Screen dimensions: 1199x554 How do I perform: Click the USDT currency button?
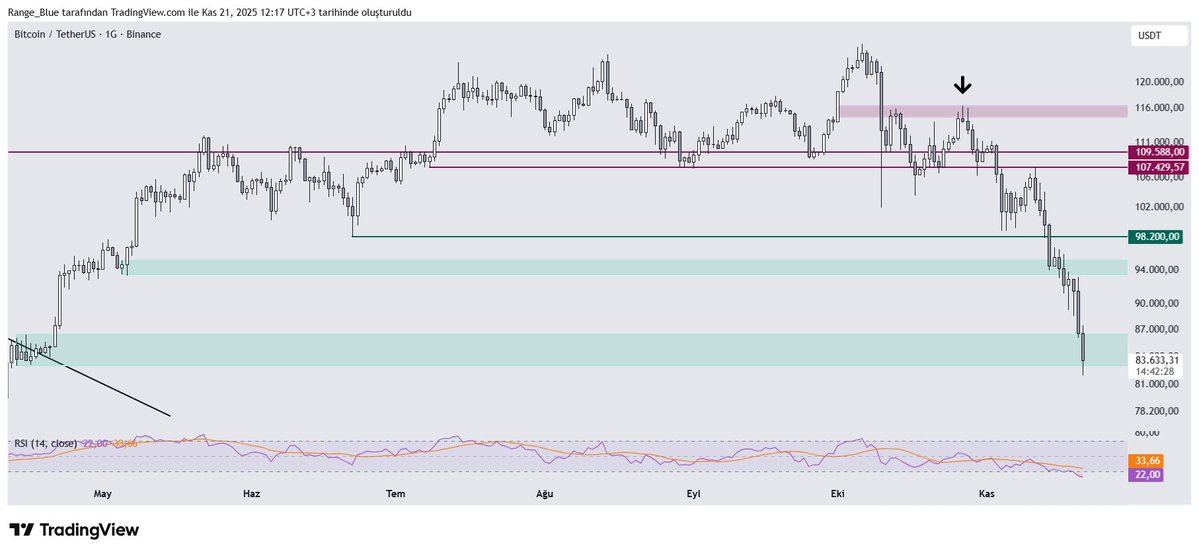click(1157, 35)
